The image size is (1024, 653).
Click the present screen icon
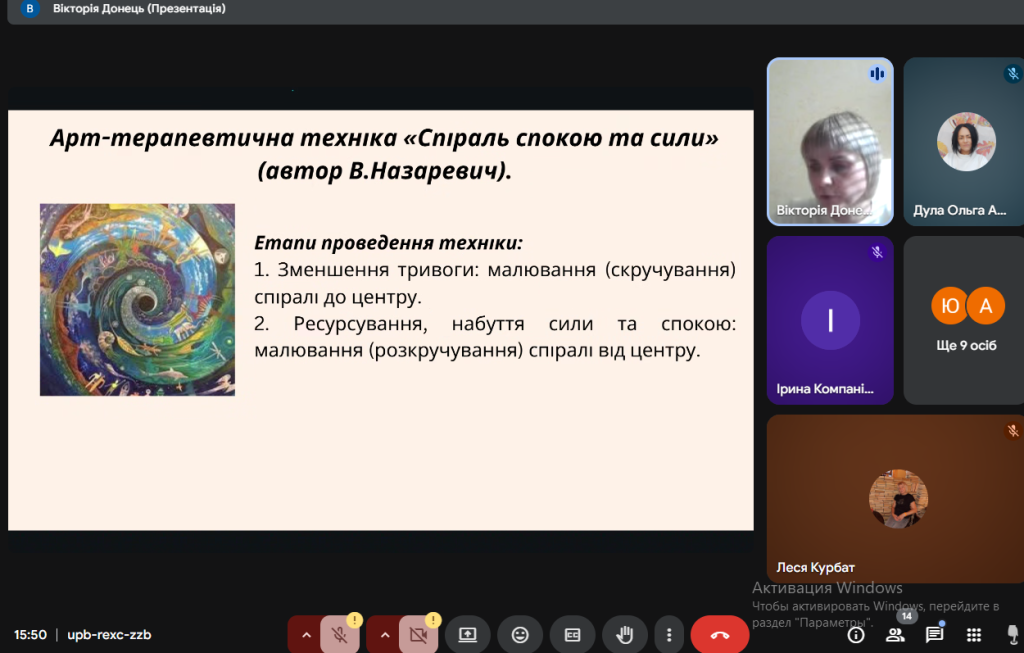[x=467, y=635]
